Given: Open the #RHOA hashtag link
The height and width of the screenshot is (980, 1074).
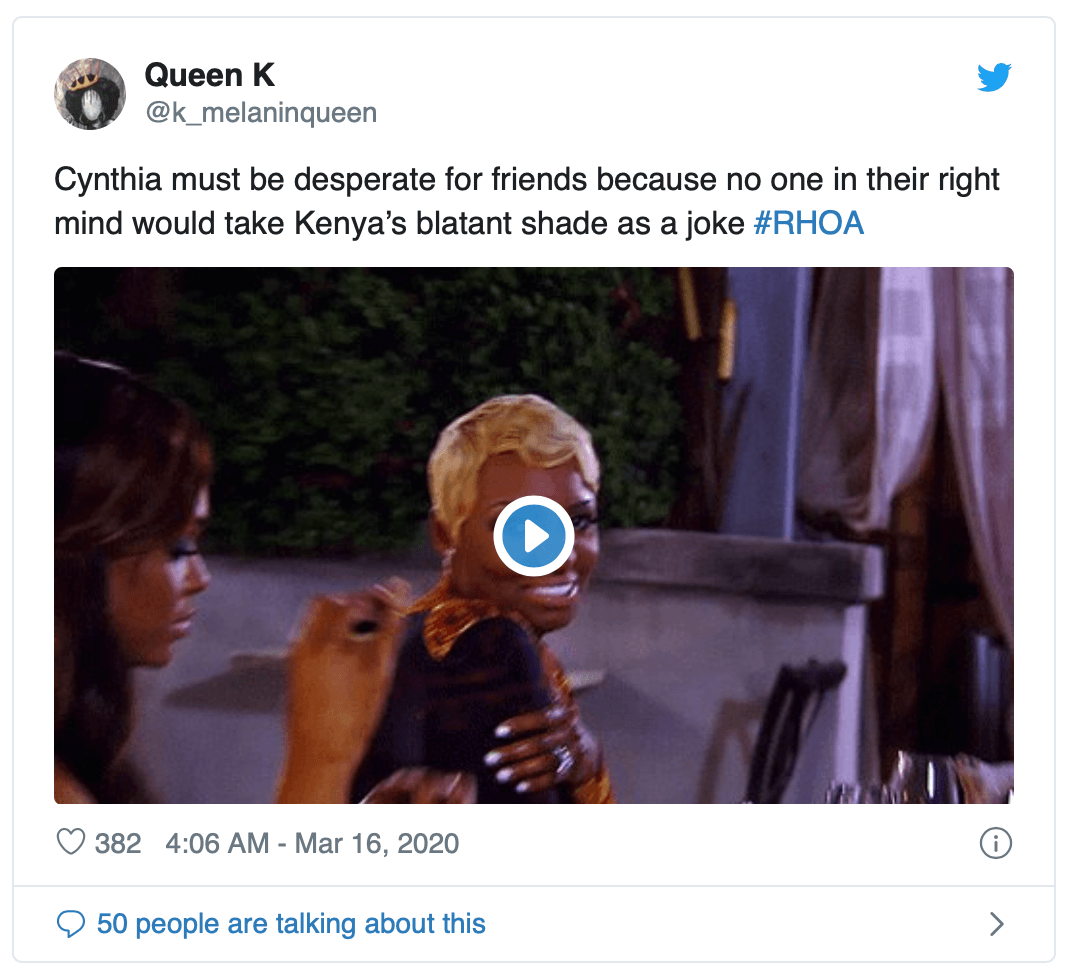Looking at the screenshot, I should point(808,223).
